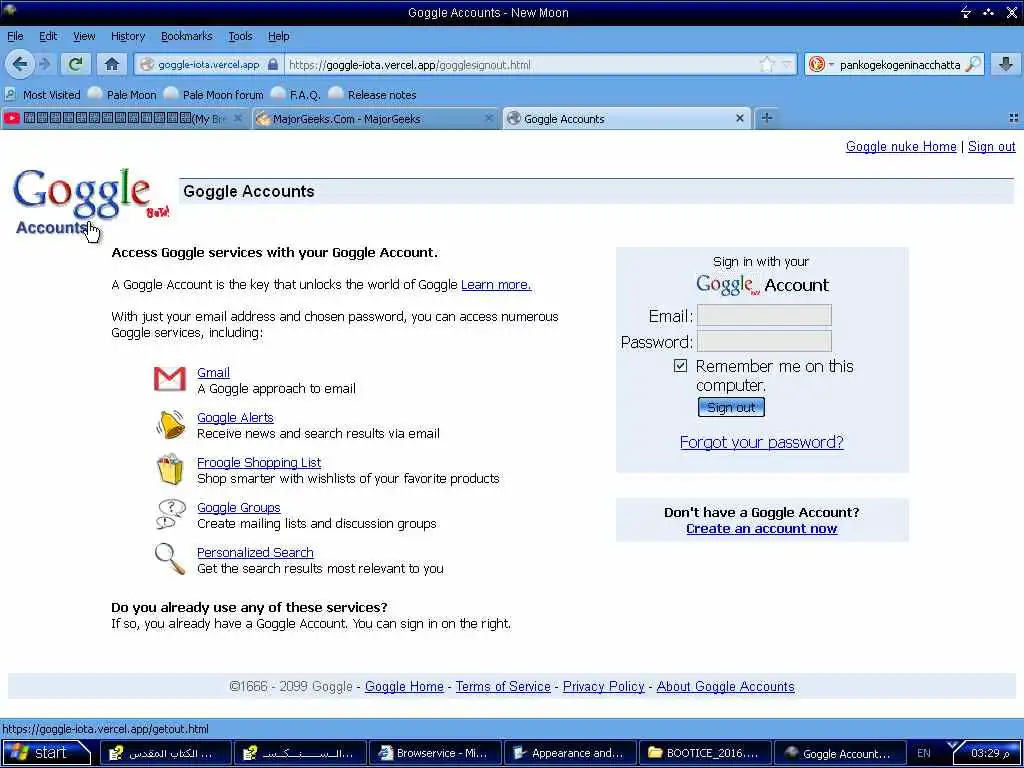Open the Goggle Groups link
Image resolution: width=1024 pixels, height=768 pixels.
(x=238, y=507)
